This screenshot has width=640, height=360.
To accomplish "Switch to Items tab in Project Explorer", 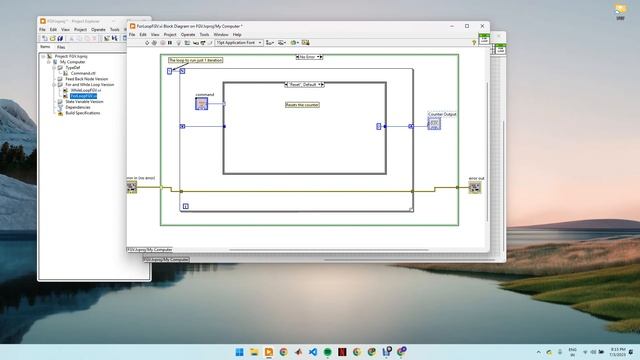I will tap(45, 47).
